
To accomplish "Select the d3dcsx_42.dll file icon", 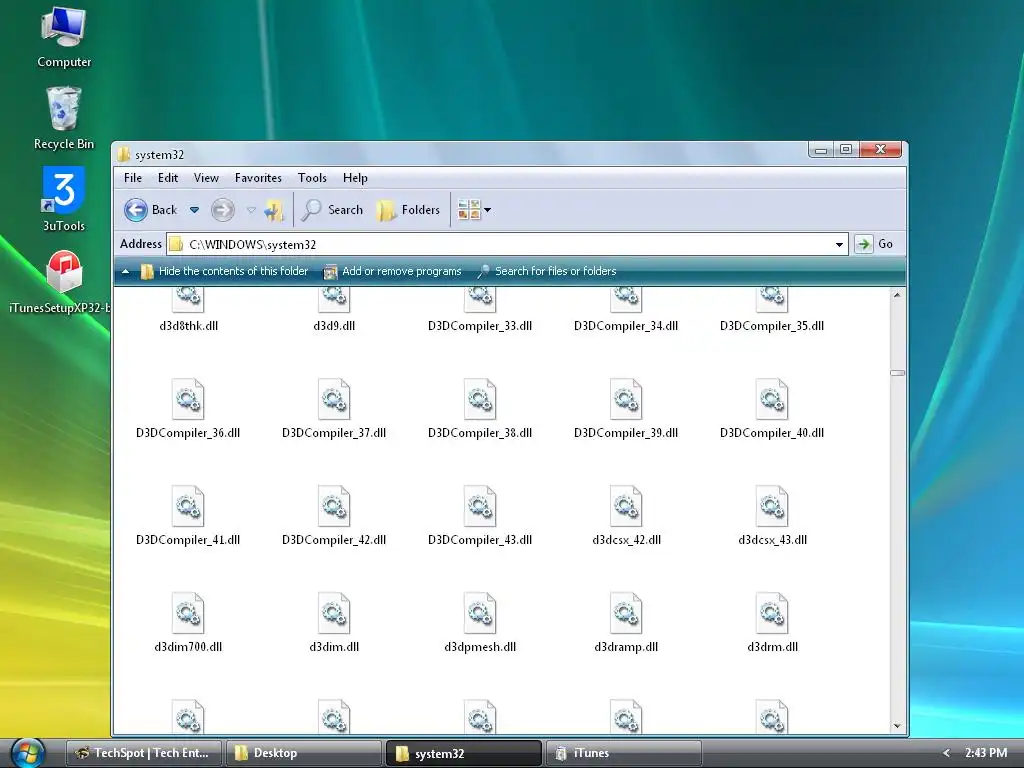I will [x=626, y=506].
